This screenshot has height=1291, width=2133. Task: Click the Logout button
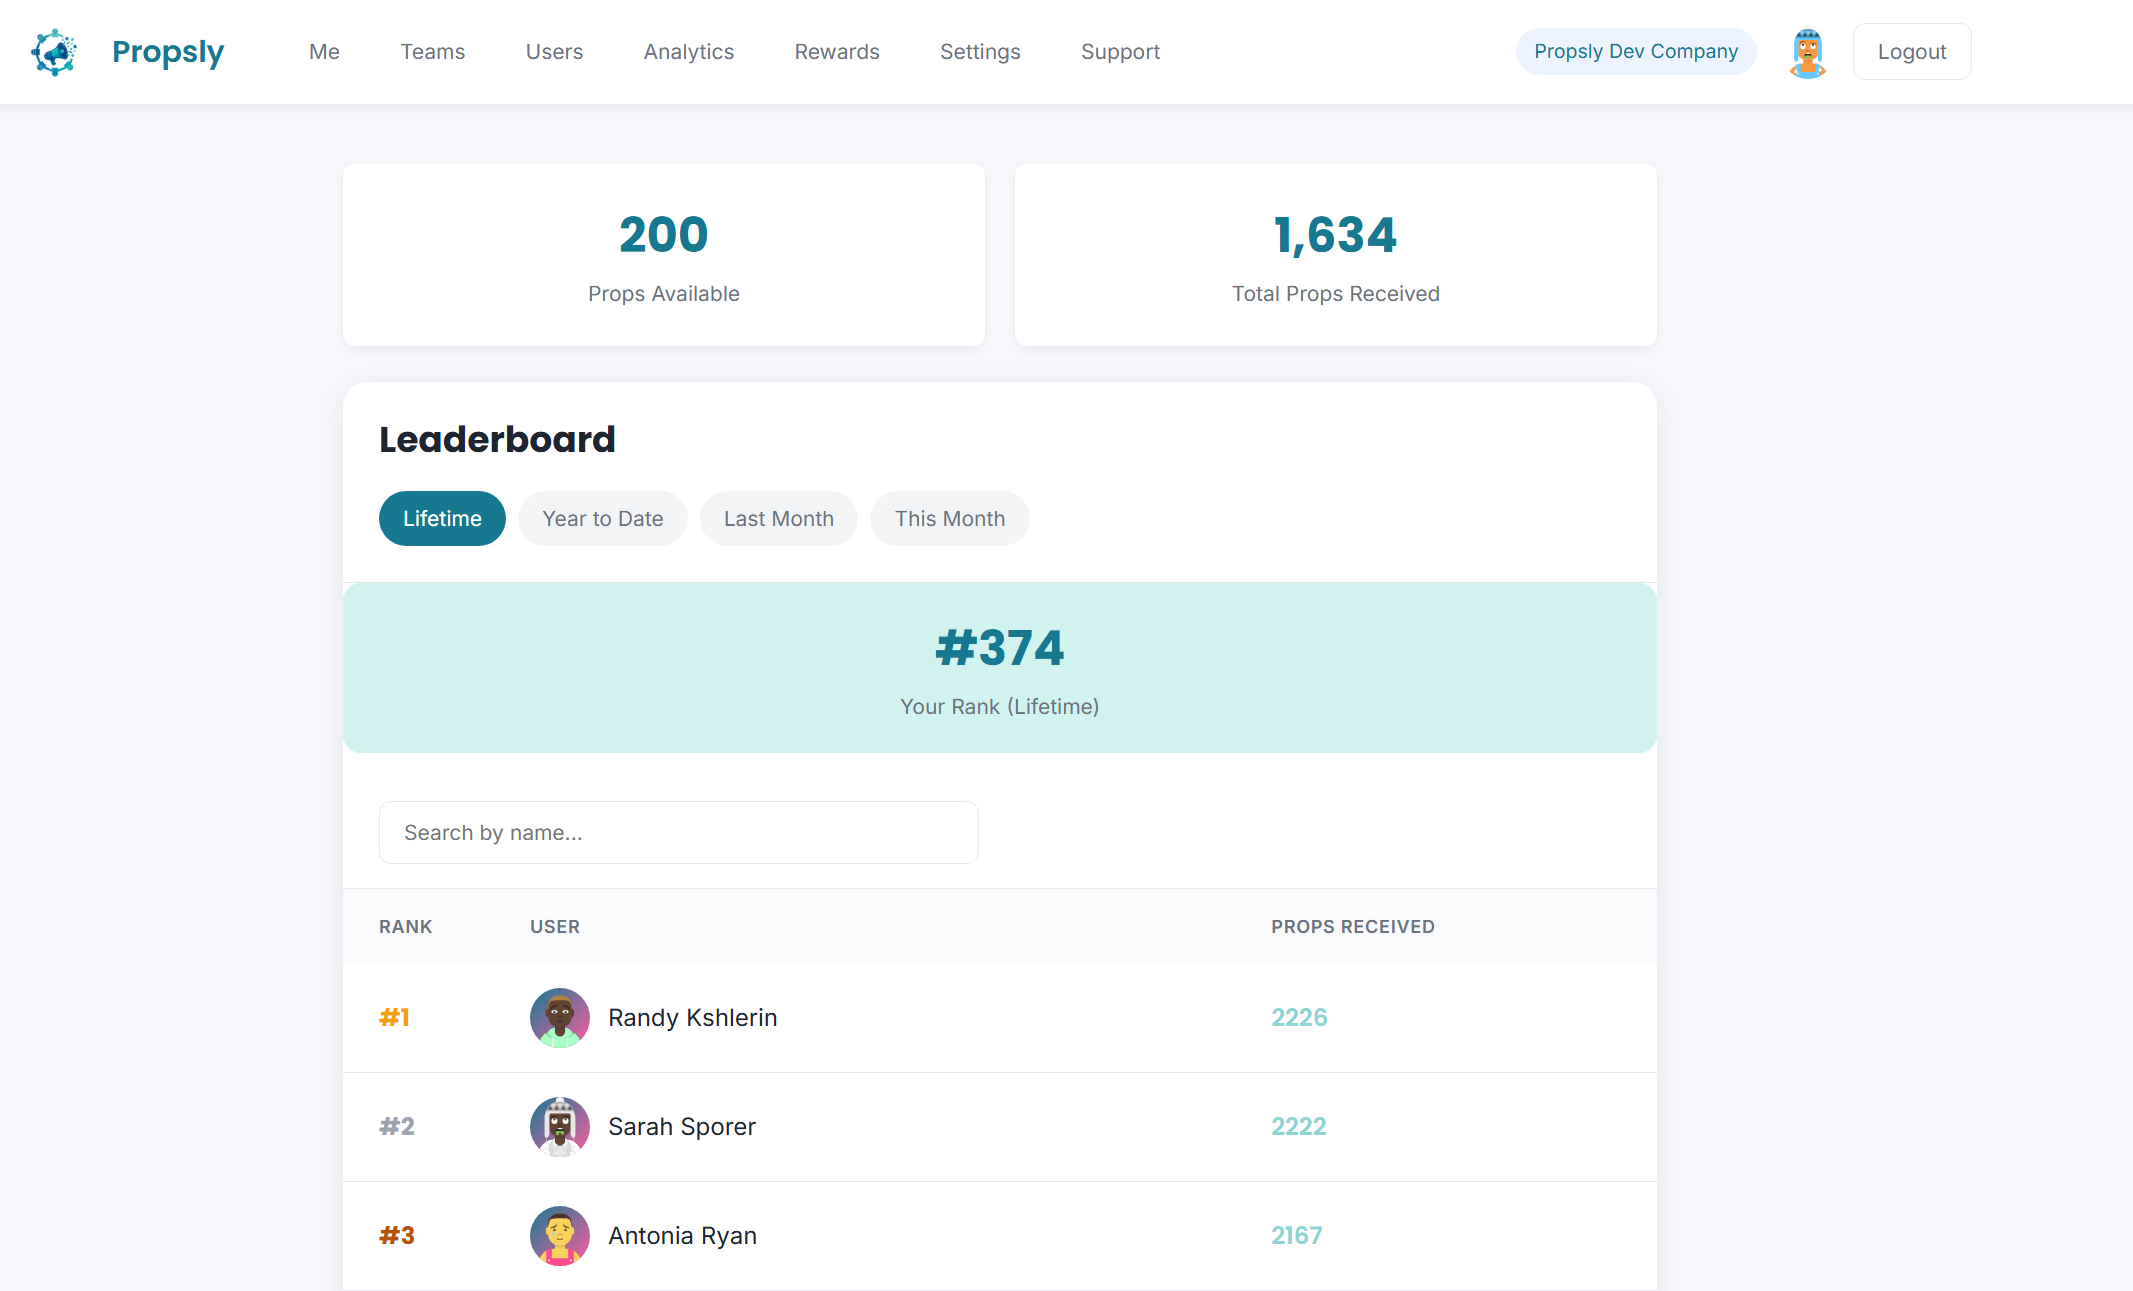[x=1910, y=51]
